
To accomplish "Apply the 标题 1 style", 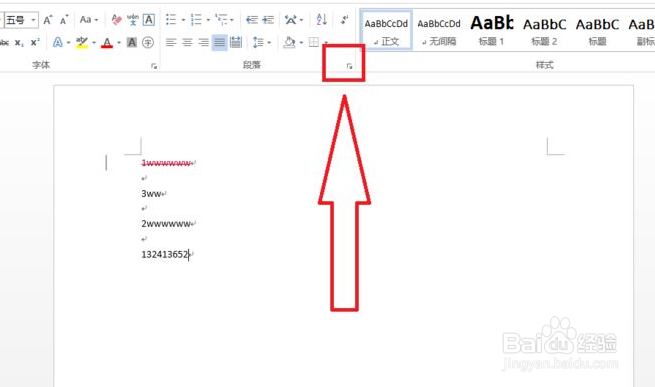I will point(491,31).
